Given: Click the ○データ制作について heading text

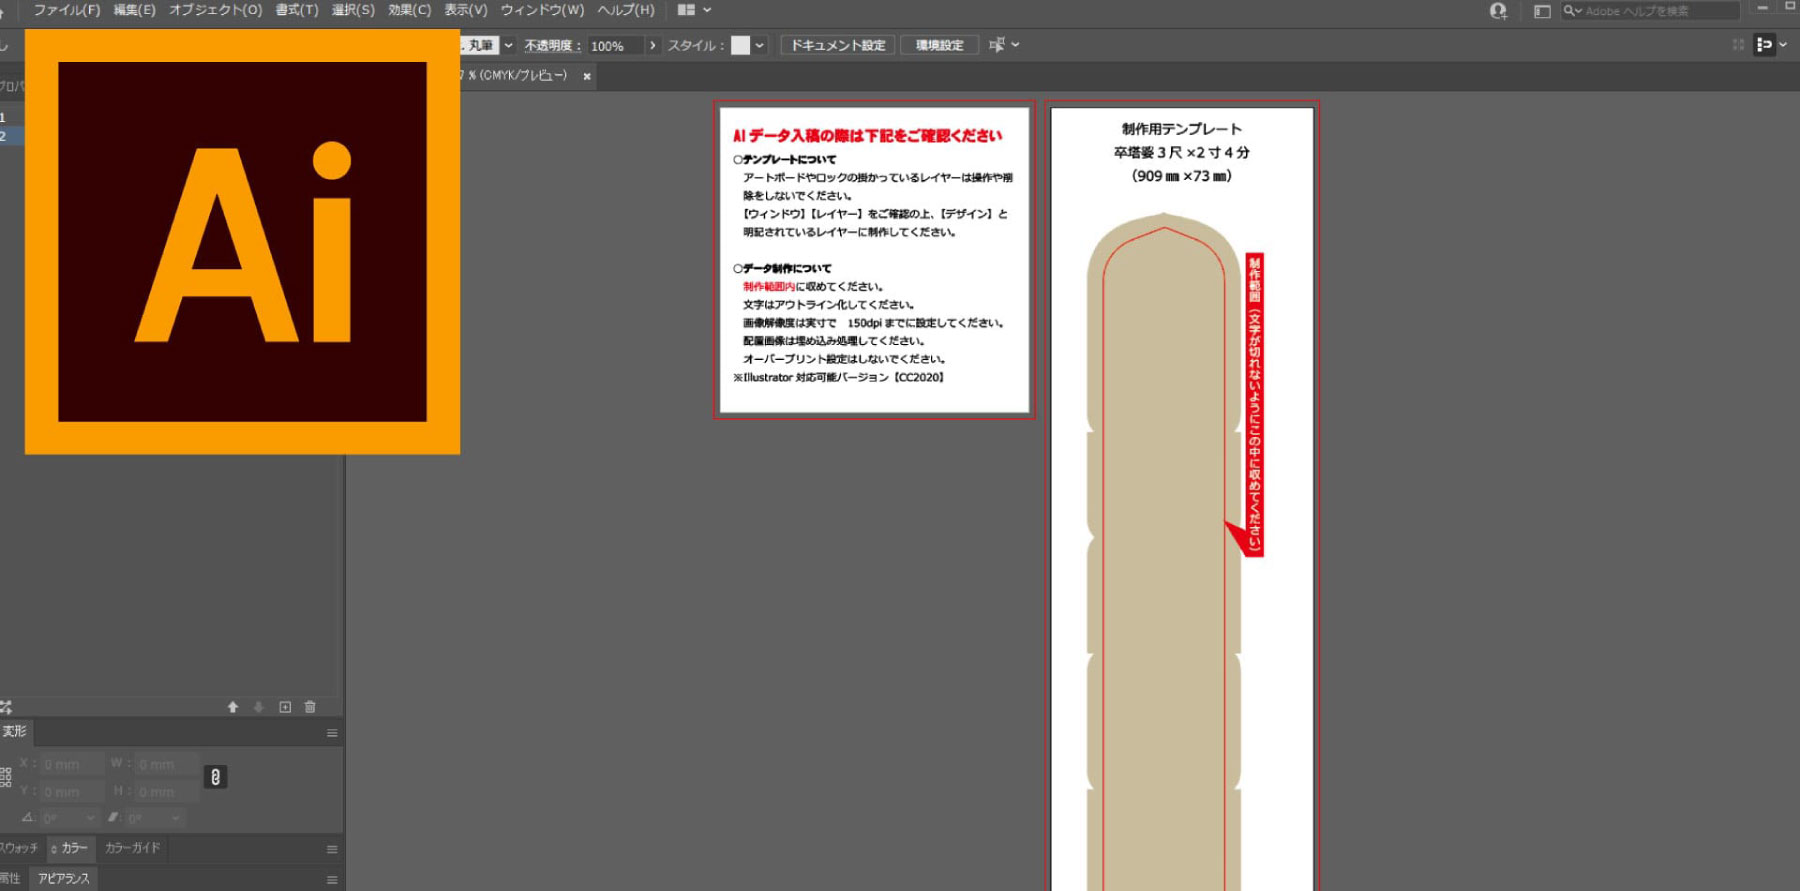Looking at the screenshot, I should 782,268.
